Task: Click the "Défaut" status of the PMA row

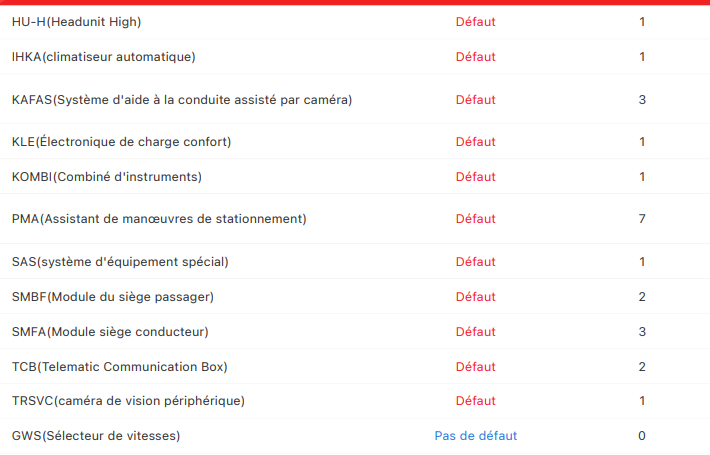Action: pyautogui.click(x=476, y=219)
